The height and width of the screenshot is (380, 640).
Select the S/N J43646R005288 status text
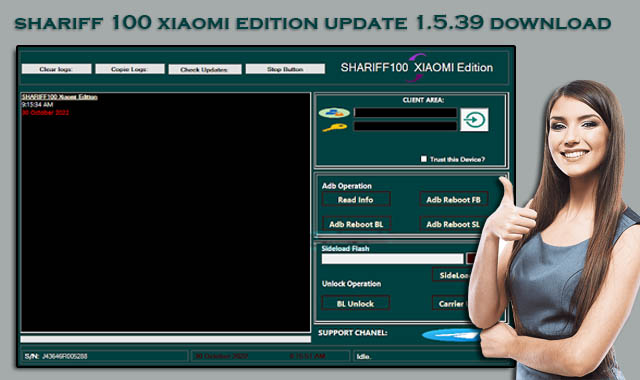click(x=56, y=356)
